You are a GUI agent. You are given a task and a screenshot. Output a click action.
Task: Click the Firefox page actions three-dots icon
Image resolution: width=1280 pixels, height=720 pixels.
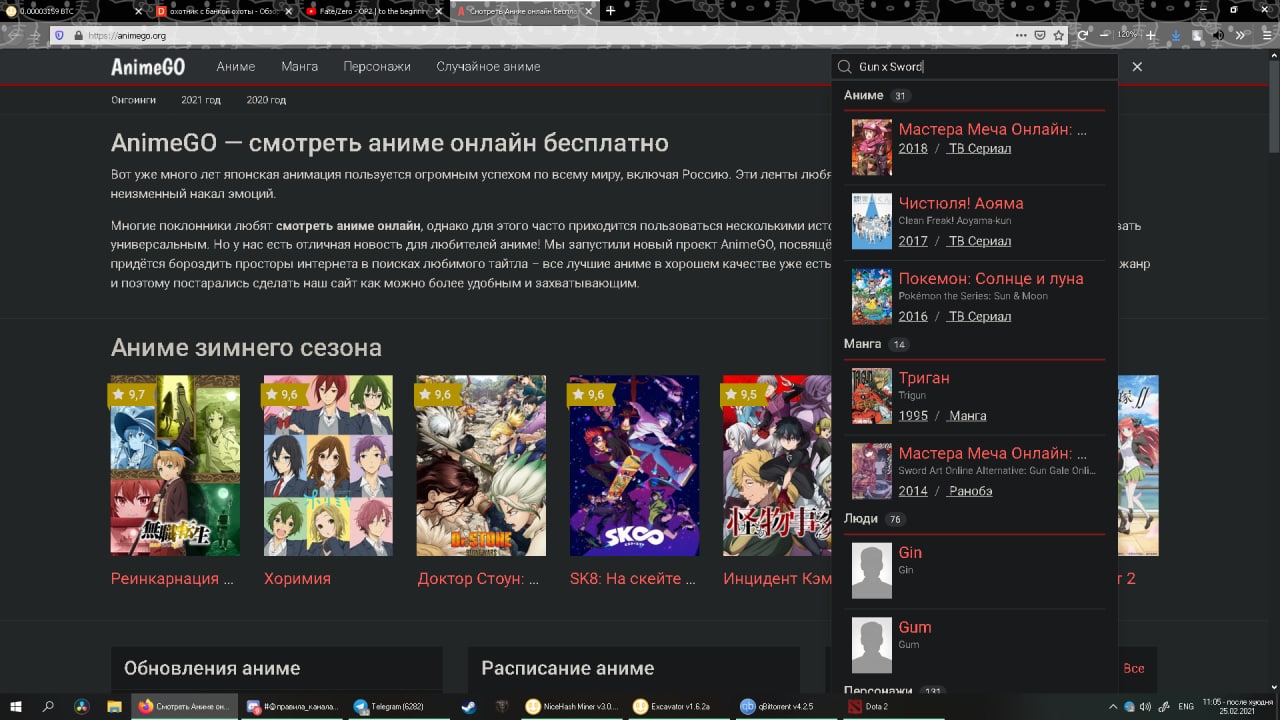1021,35
